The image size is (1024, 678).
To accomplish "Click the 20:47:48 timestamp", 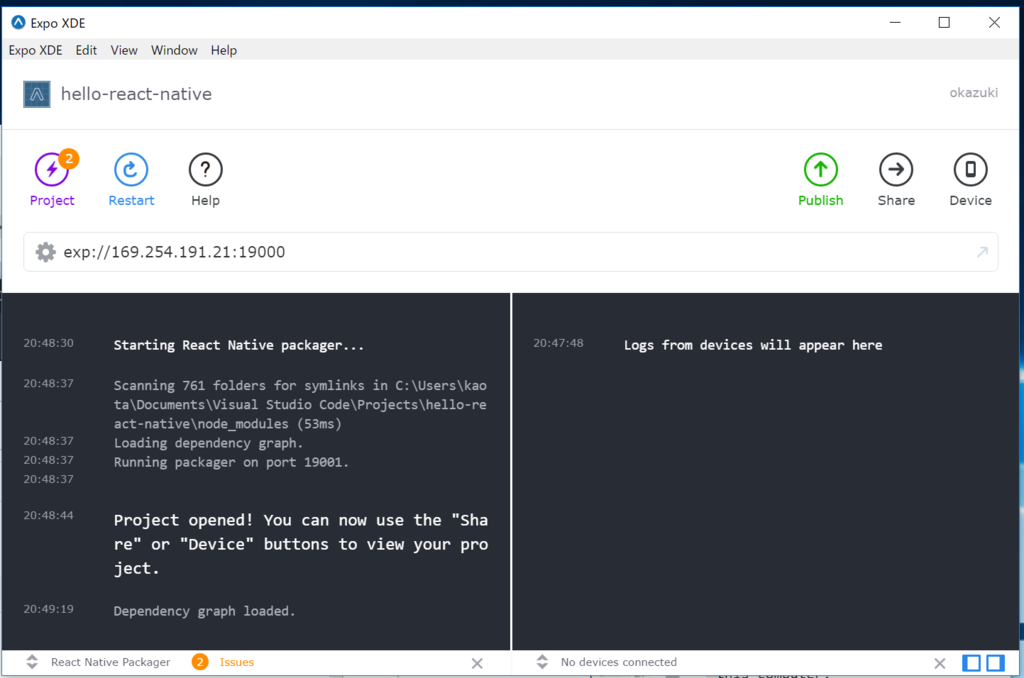I will pyautogui.click(x=558, y=343).
